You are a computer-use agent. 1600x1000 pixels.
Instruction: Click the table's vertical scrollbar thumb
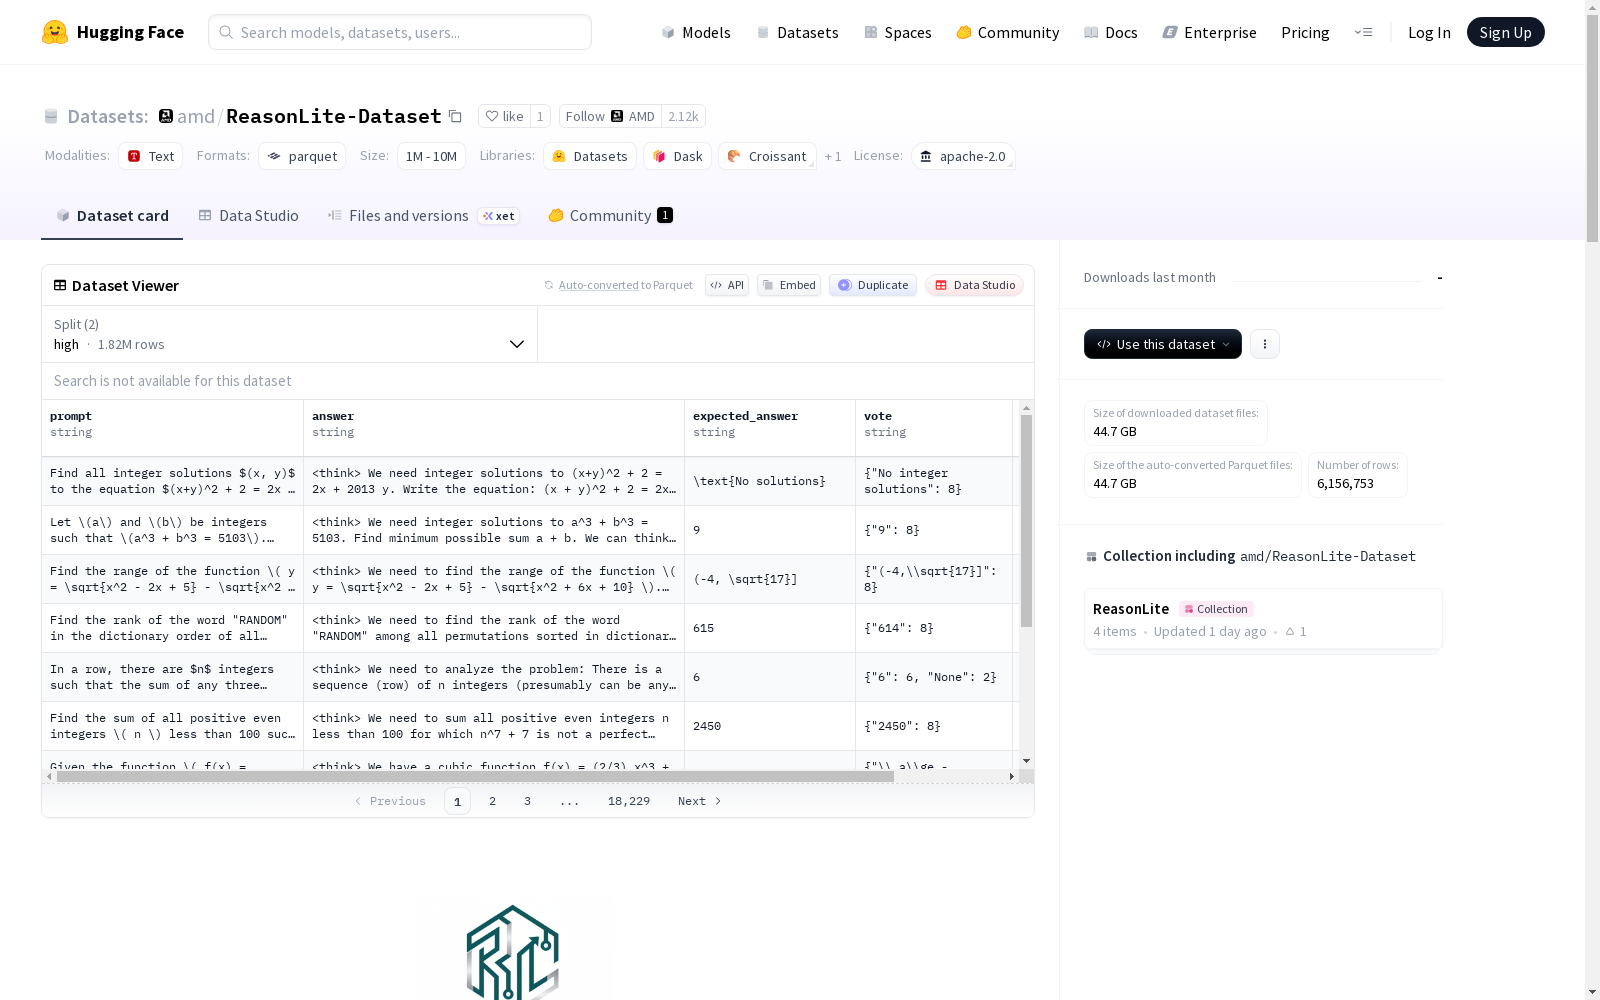click(x=1026, y=521)
